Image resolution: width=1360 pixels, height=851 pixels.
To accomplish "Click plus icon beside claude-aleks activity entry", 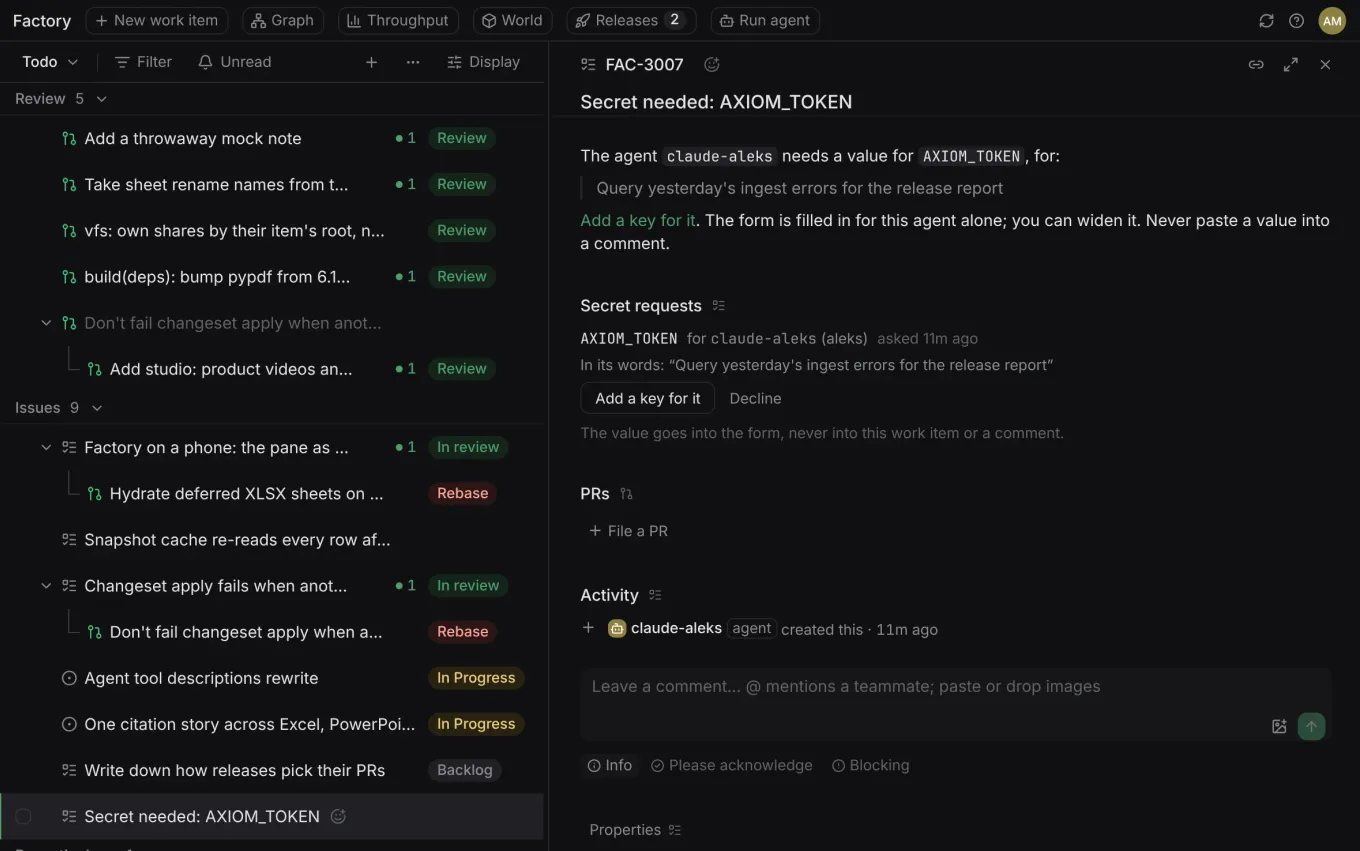I will (x=588, y=628).
